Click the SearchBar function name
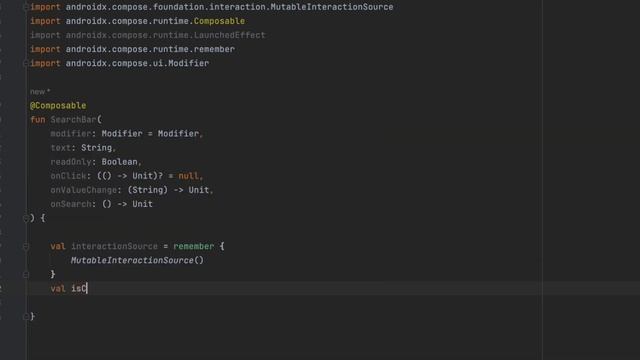Image resolution: width=640 pixels, height=360 pixels. tap(73, 120)
